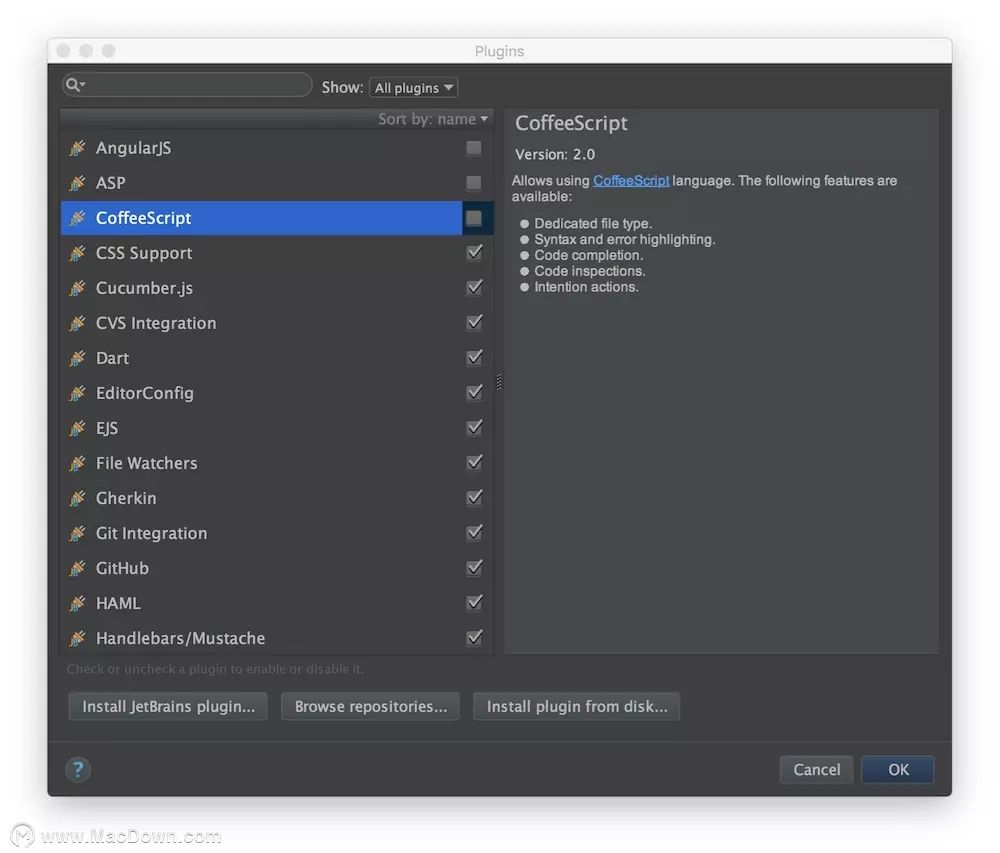The height and width of the screenshot is (853, 1000).
Task: Click the GitHub plugin icon
Action: click(x=77, y=569)
